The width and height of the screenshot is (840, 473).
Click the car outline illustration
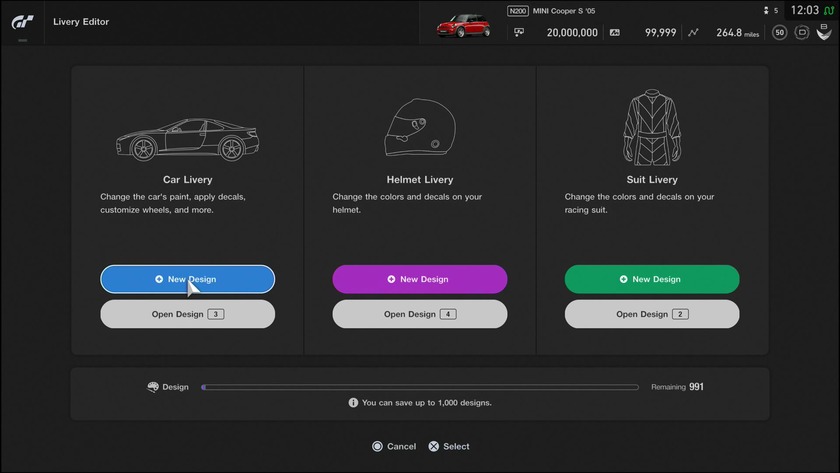[x=187, y=139]
